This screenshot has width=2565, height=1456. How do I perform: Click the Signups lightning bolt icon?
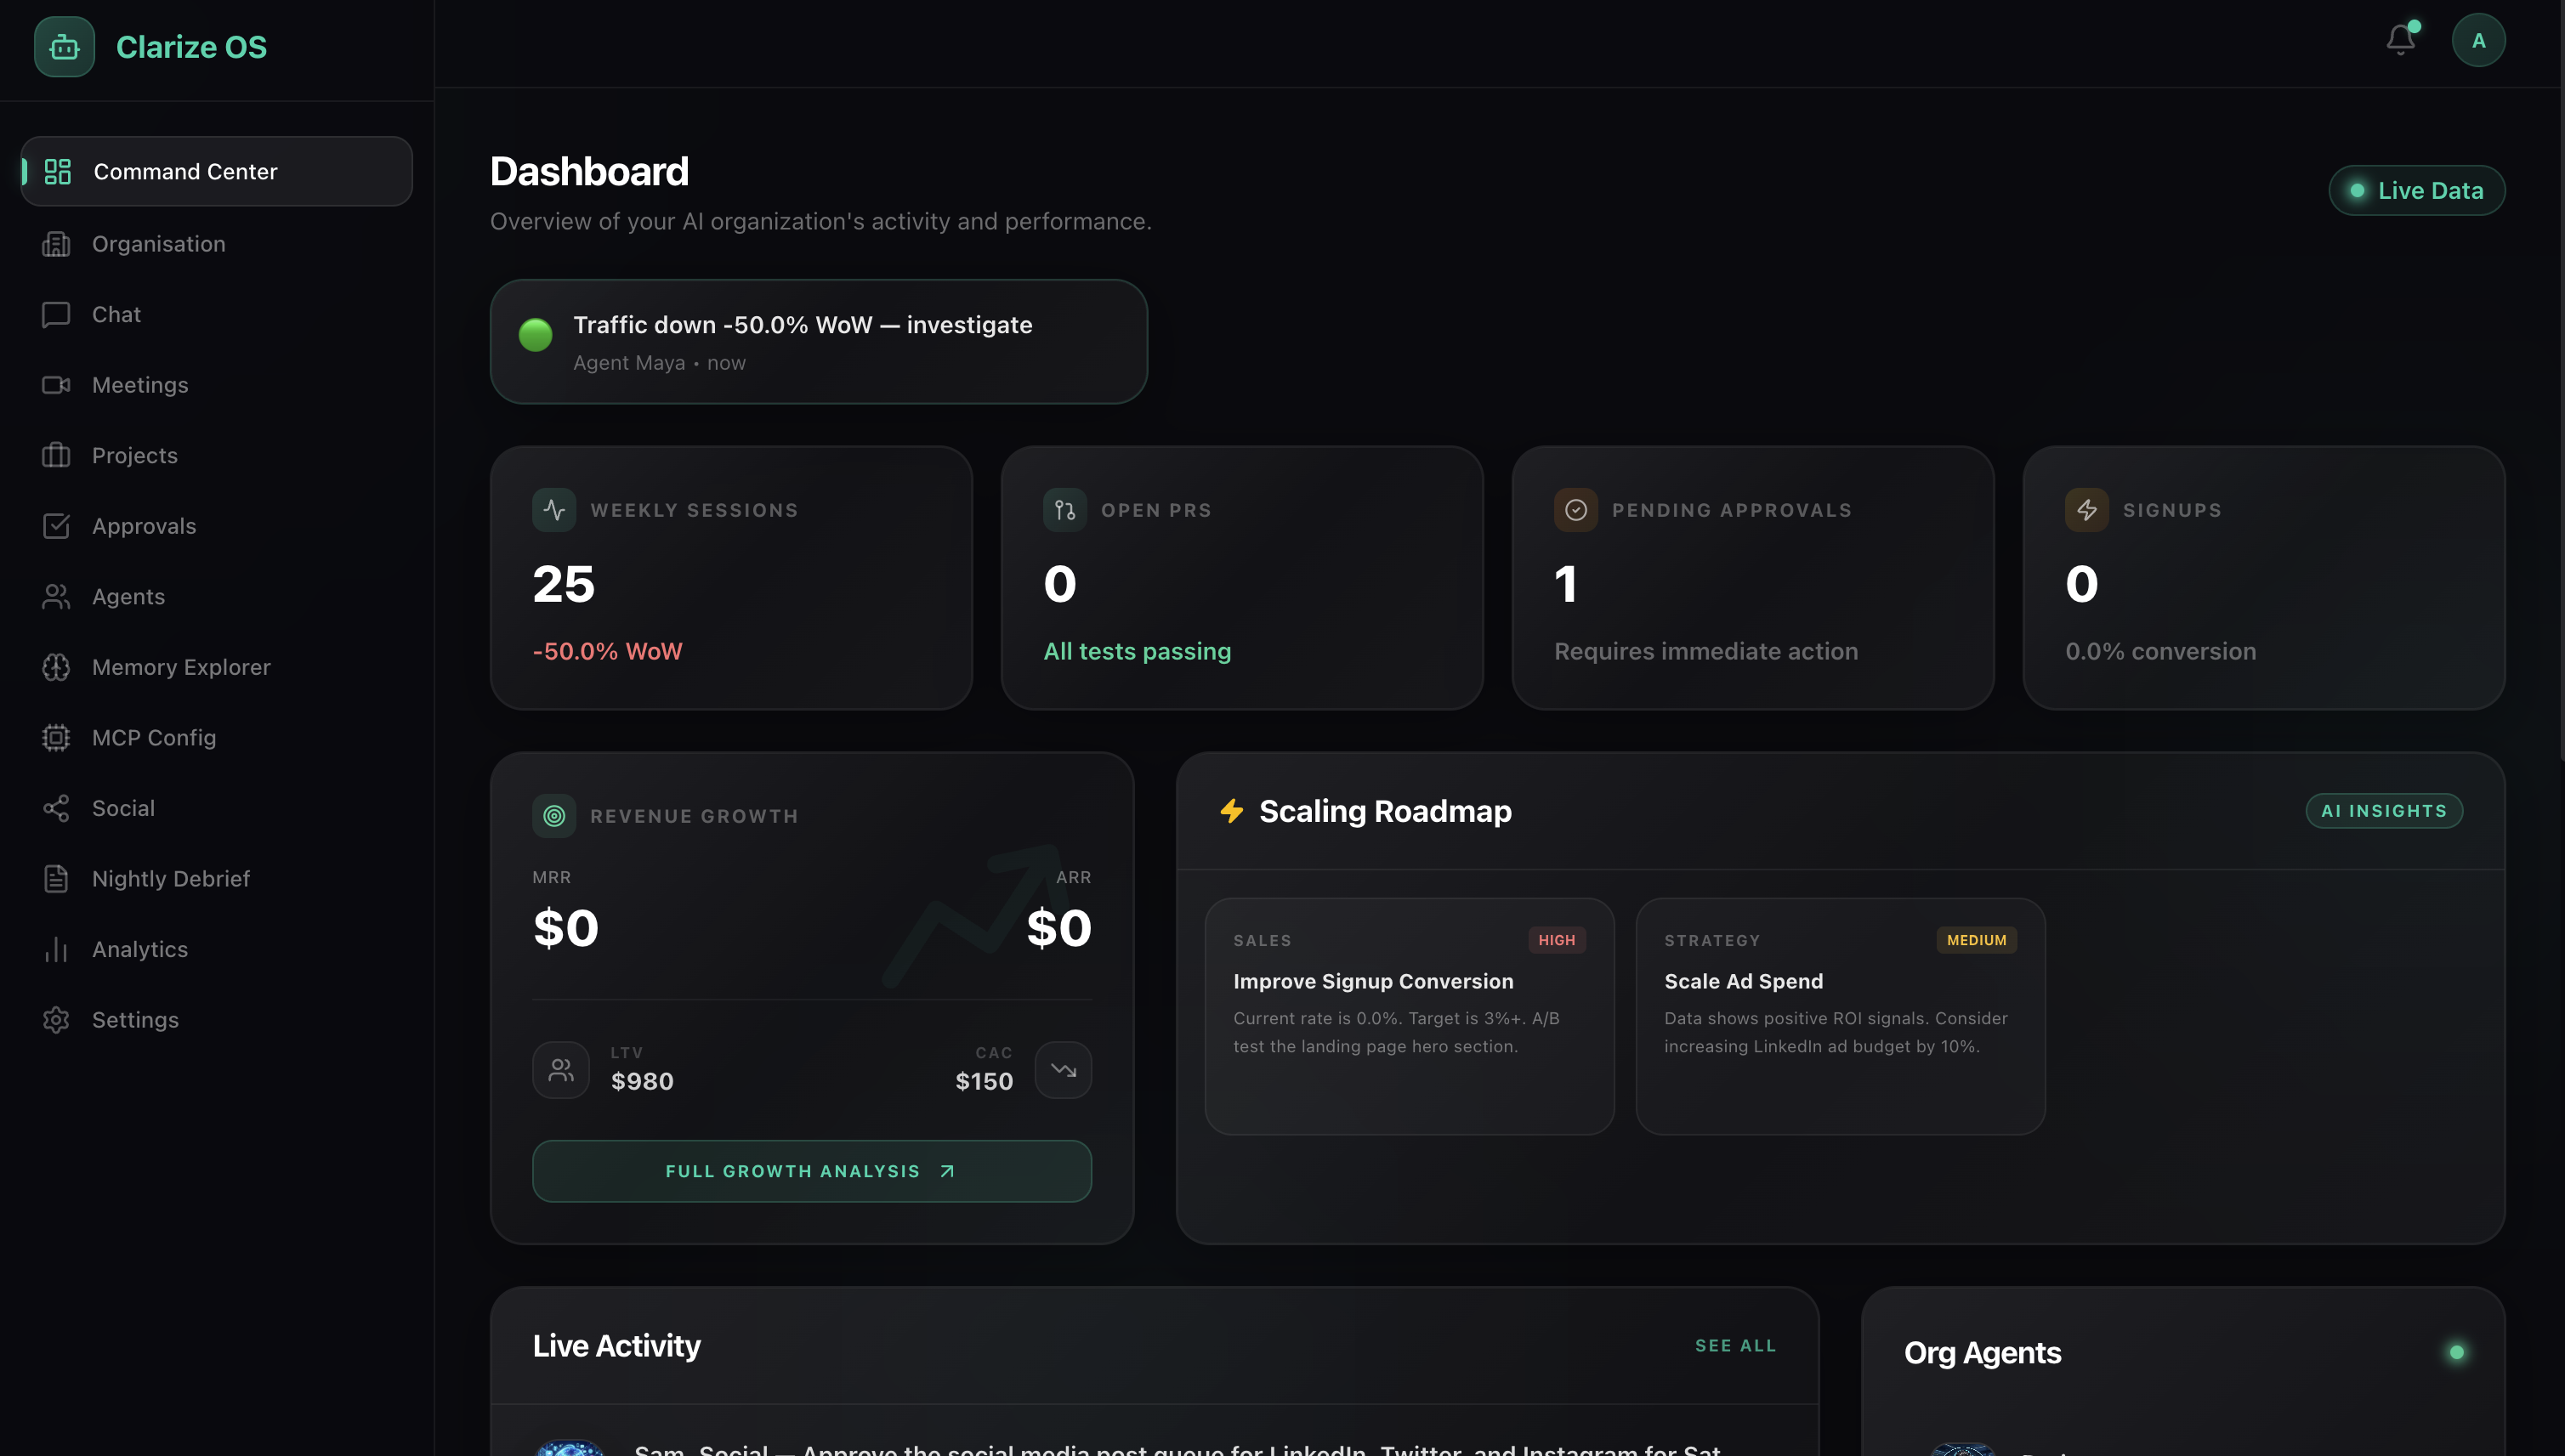(2086, 510)
